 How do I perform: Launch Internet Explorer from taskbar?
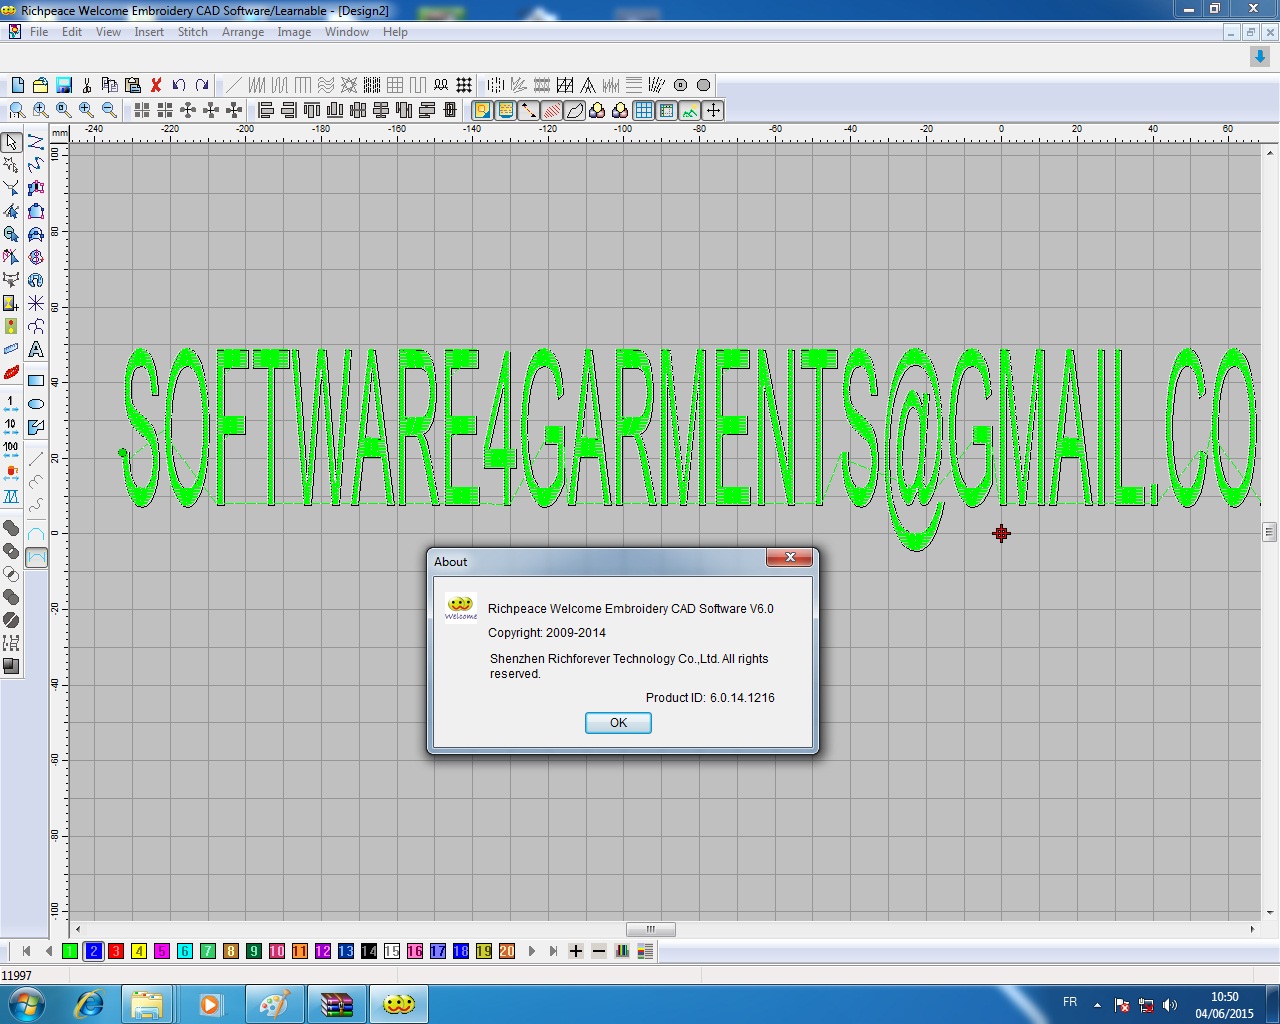(x=89, y=1004)
